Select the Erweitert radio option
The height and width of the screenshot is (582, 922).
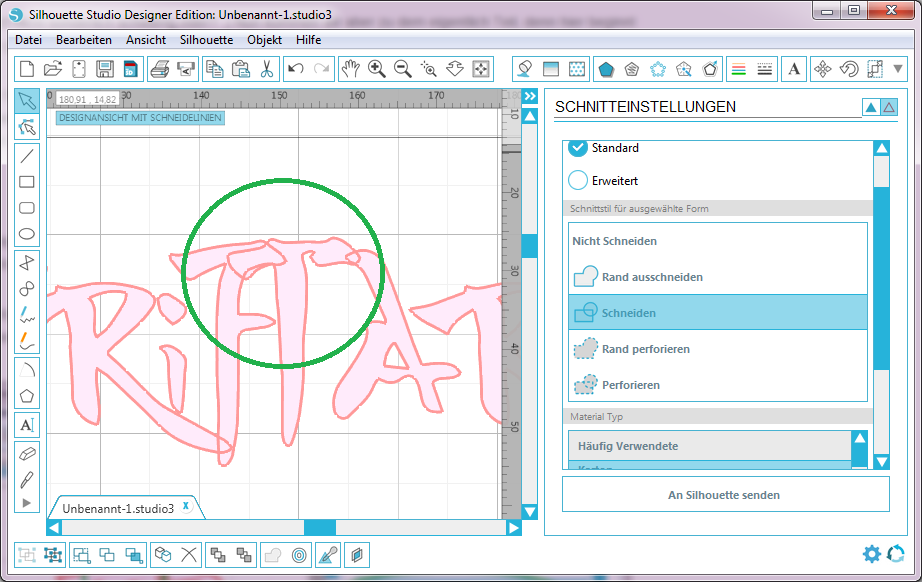point(578,181)
